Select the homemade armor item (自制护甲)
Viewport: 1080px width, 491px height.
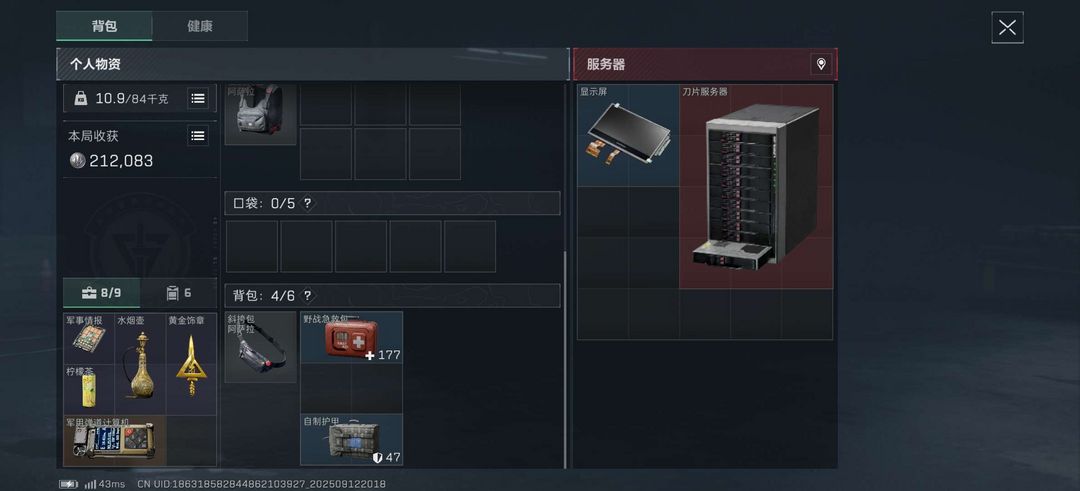point(351,439)
